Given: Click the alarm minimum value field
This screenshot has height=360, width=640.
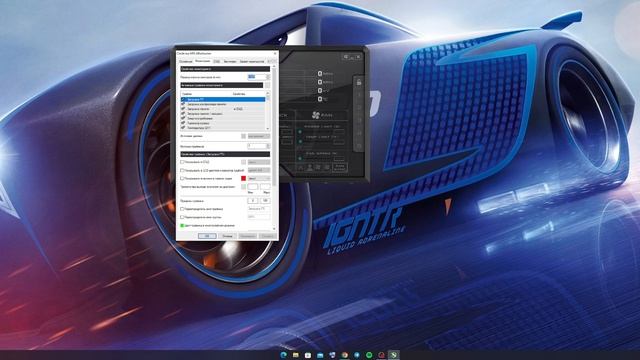Looking at the screenshot, I should tap(253, 187).
